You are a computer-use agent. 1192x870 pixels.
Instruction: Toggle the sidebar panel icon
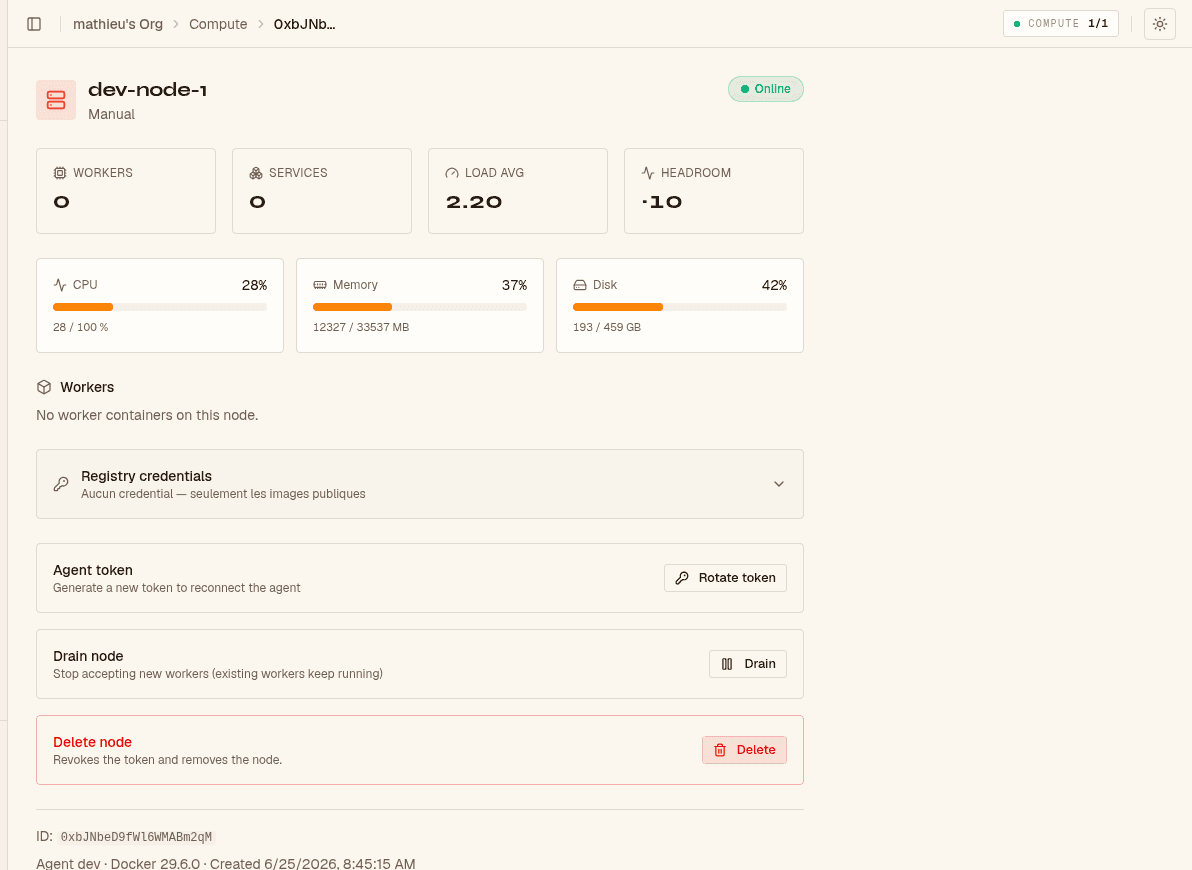click(x=34, y=24)
